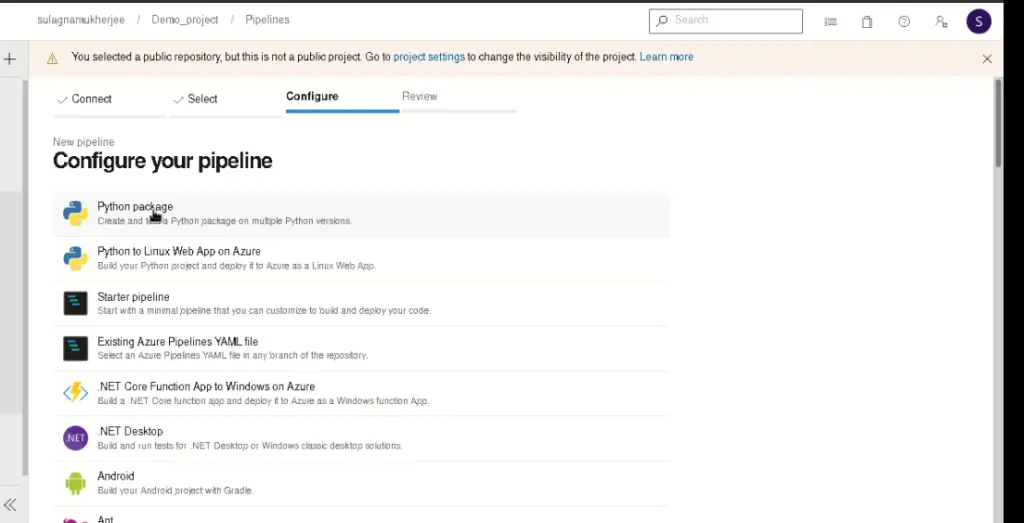The height and width of the screenshot is (523, 1024).
Task: Click 'Build and run tests for .NET Desktop' description
Action: click(x=249, y=445)
